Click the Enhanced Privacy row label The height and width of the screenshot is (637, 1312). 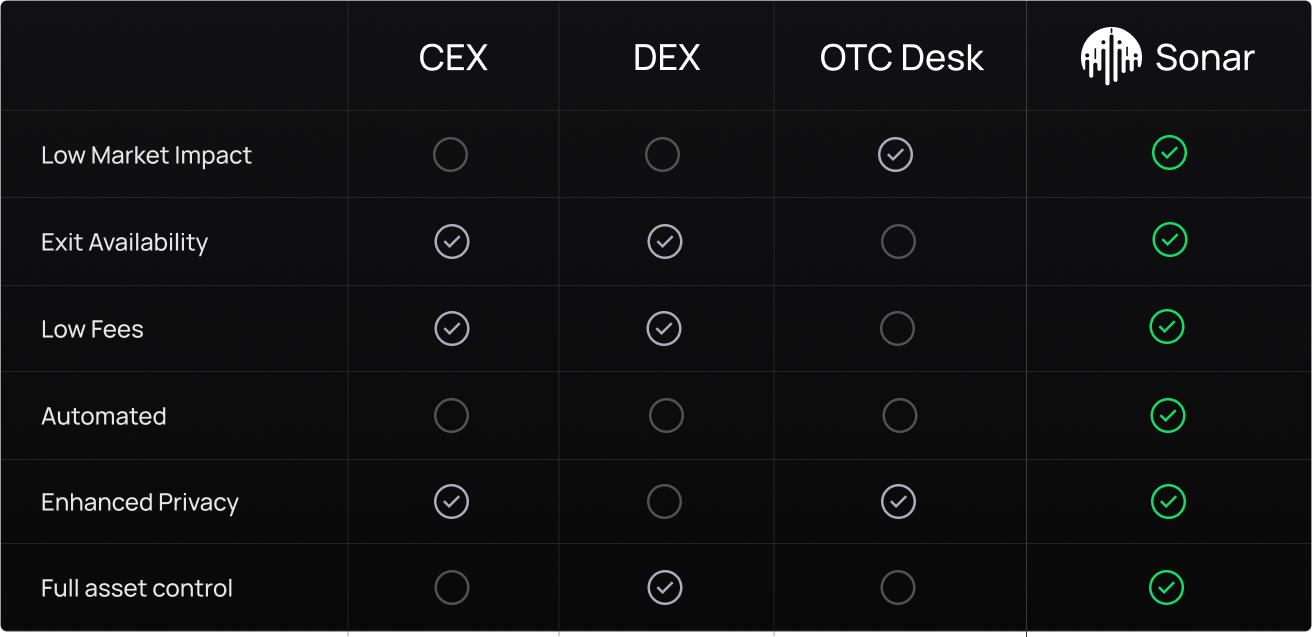click(x=140, y=502)
